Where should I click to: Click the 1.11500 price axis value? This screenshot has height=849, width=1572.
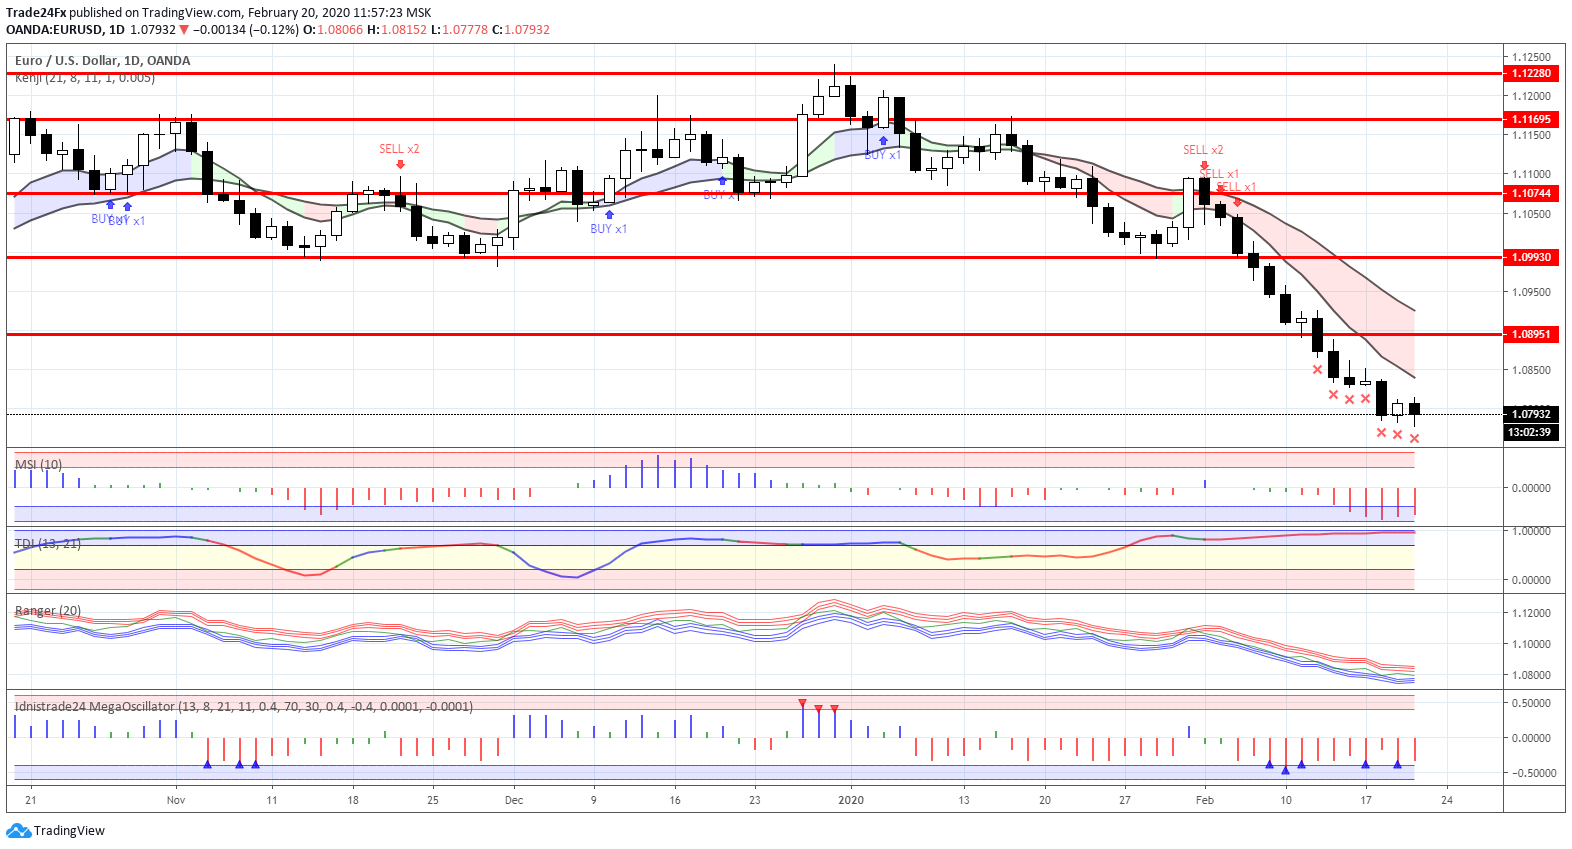pyautogui.click(x=1532, y=135)
